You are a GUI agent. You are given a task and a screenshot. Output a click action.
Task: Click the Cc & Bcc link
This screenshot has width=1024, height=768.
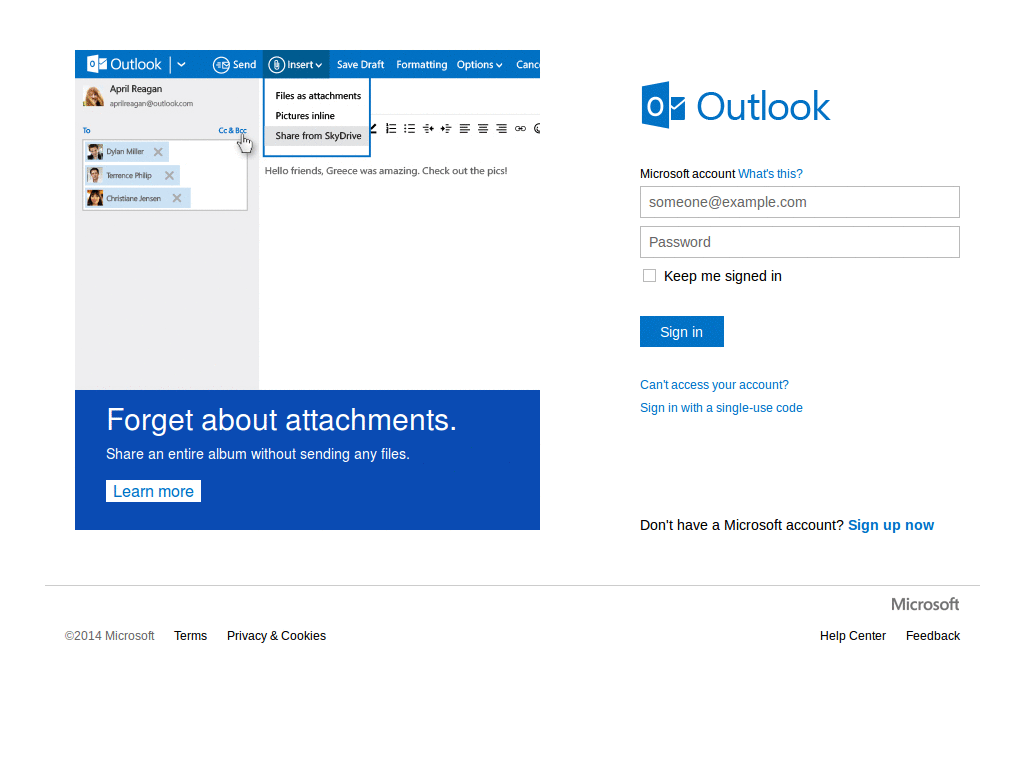coord(232,131)
